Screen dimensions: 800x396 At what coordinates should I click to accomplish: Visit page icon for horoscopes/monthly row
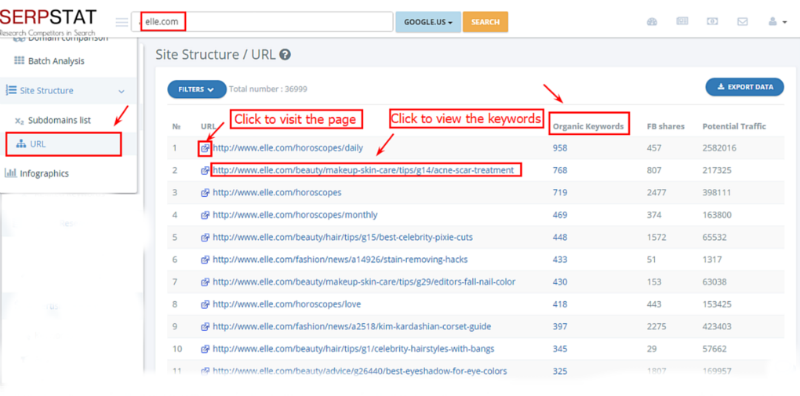coord(205,215)
